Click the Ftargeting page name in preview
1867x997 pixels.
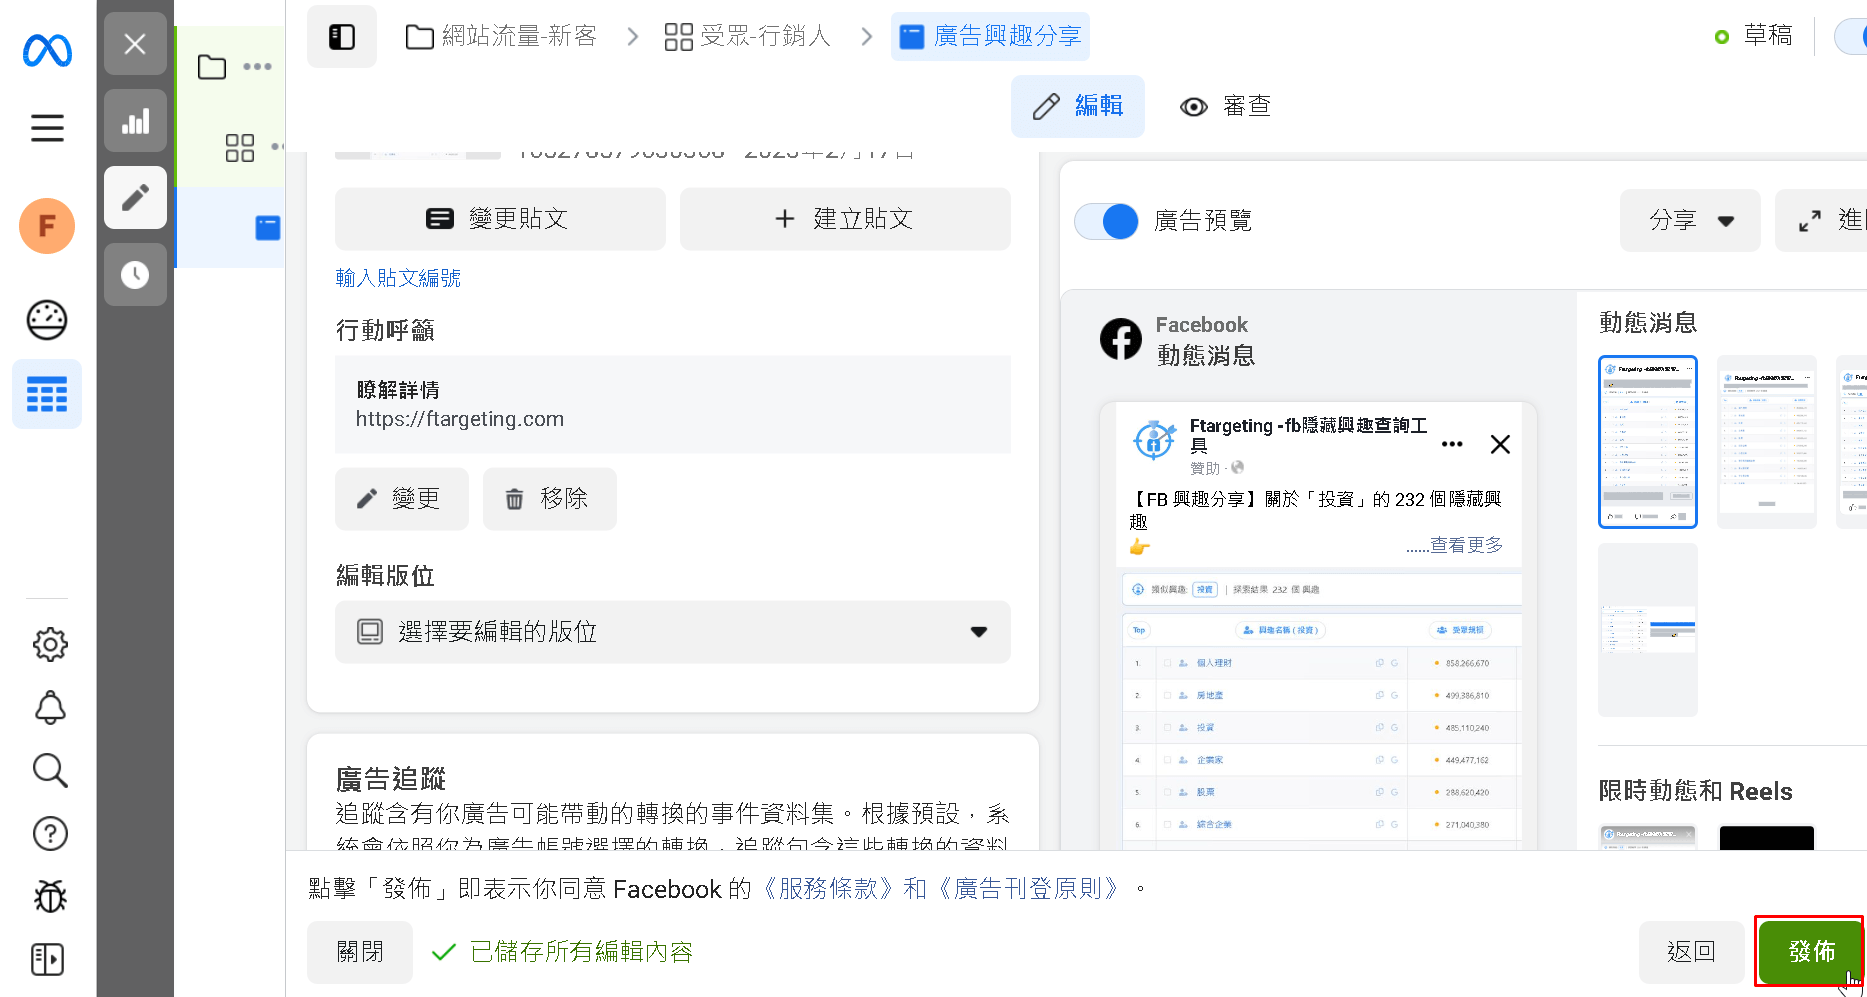(x=1309, y=435)
